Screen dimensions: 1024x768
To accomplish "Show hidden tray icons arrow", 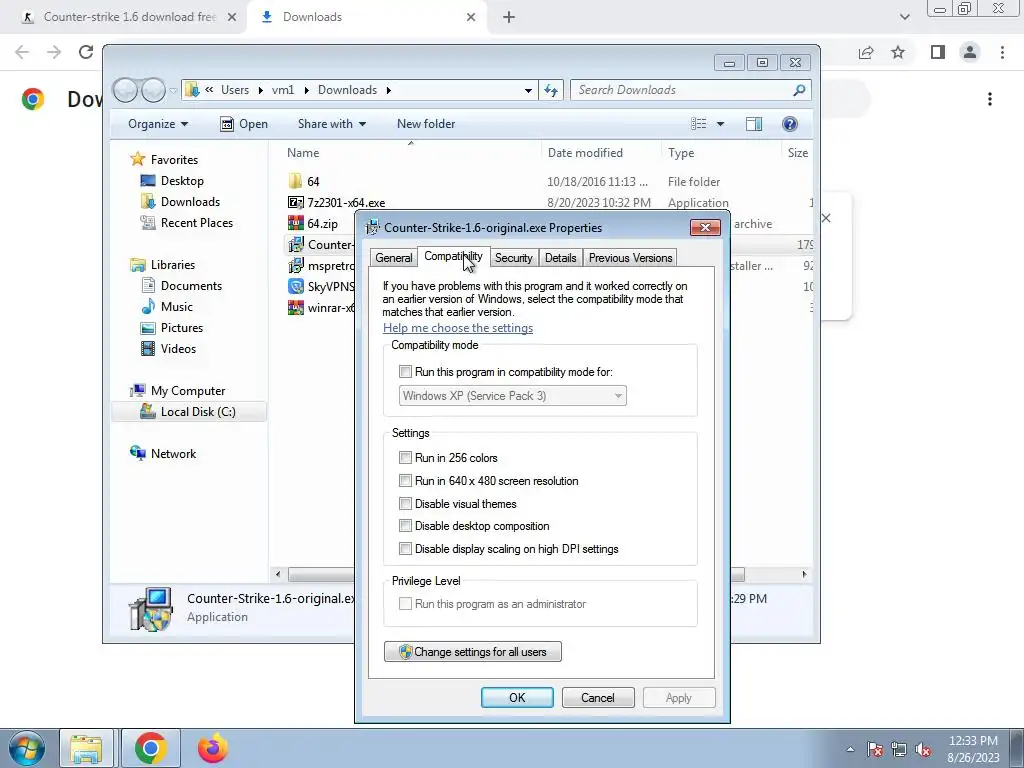I will 850,750.
